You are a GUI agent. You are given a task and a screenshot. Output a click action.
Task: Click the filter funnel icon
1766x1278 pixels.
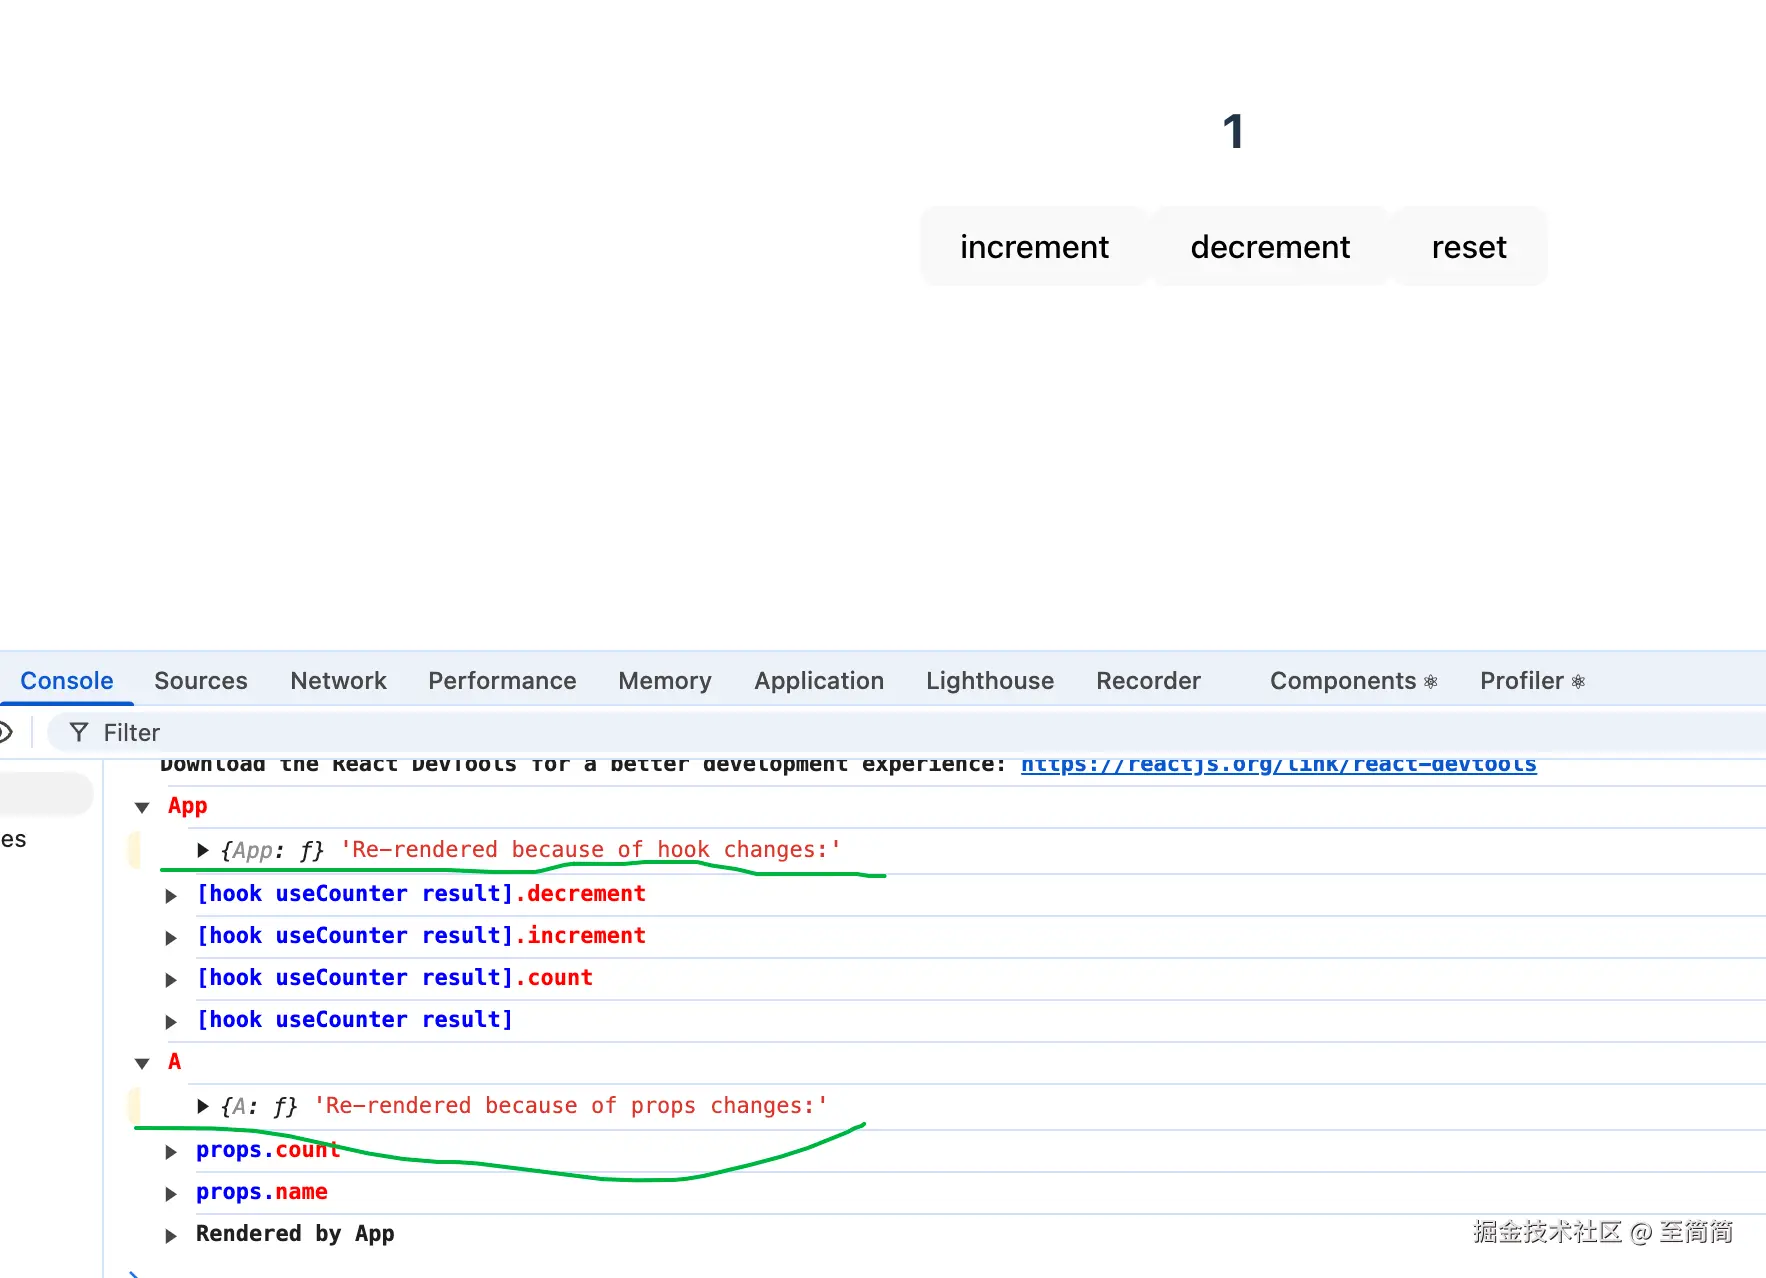[79, 733]
